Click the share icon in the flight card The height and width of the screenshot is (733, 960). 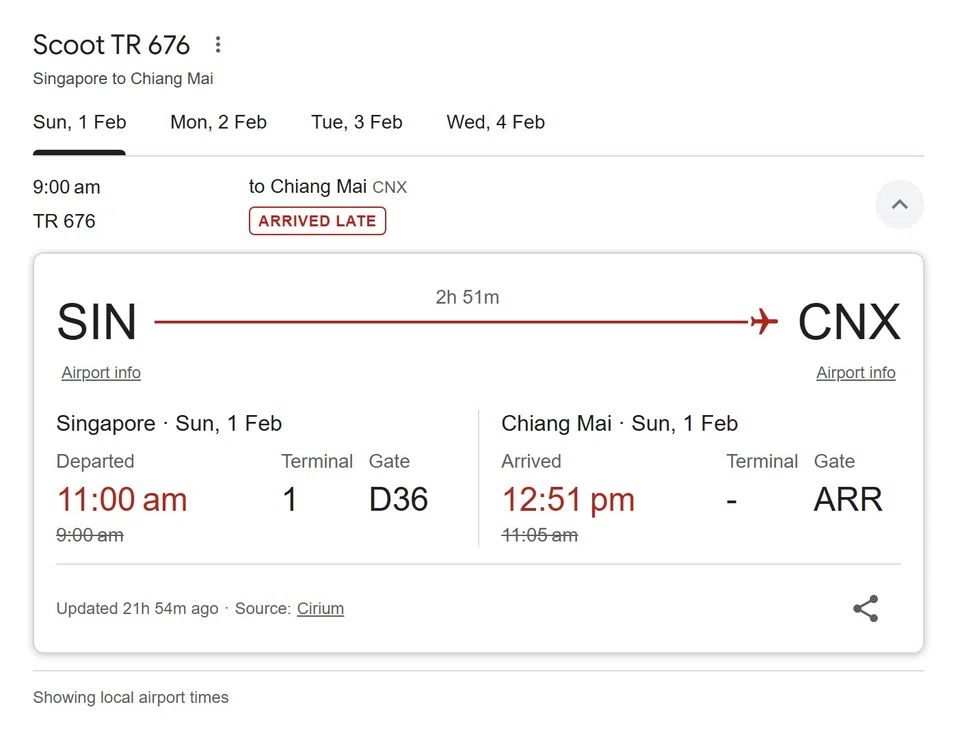pos(865,608)
